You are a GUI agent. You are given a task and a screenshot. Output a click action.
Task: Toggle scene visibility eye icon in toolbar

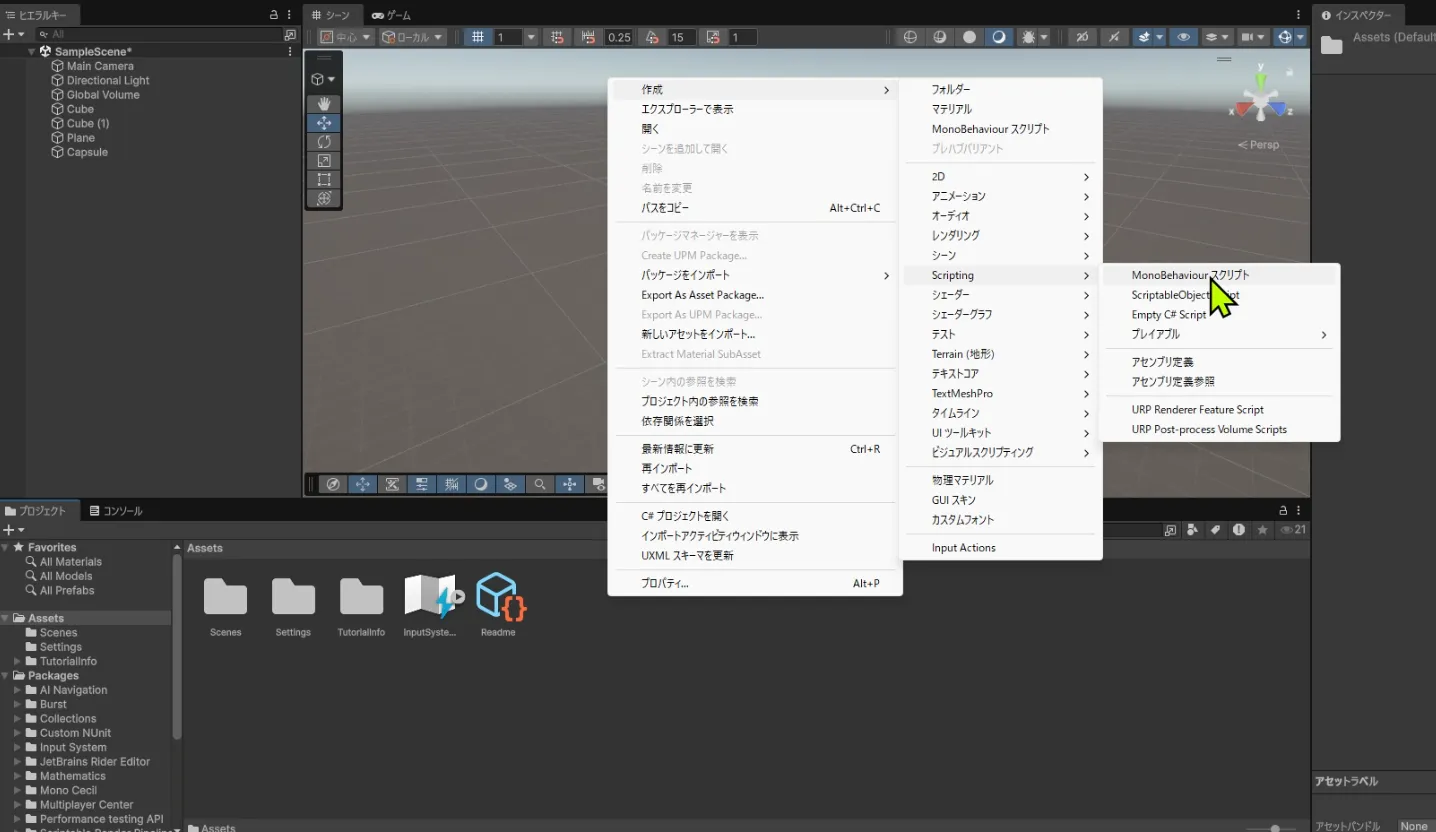click(x=1184, y=37)
